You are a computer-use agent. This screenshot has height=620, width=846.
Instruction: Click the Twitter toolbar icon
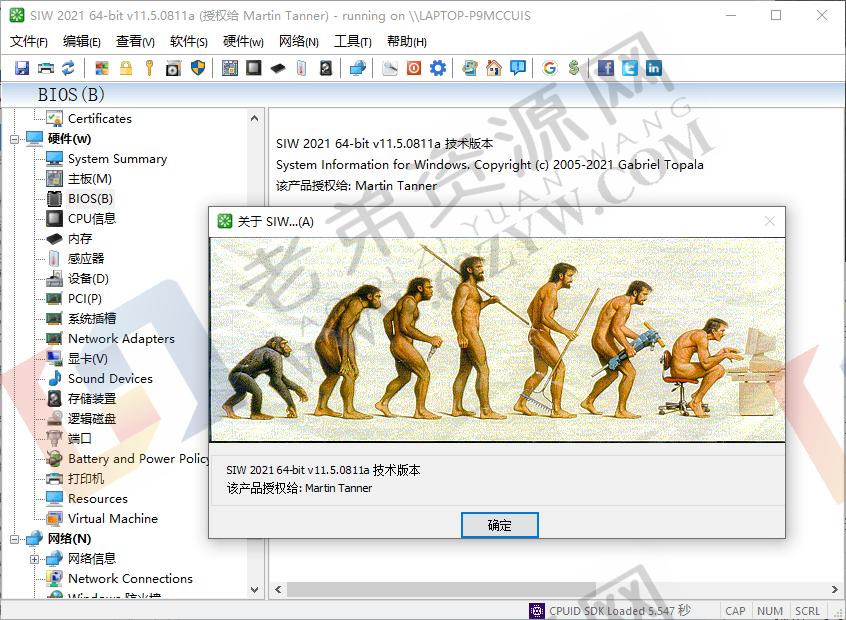click(630, 68)
